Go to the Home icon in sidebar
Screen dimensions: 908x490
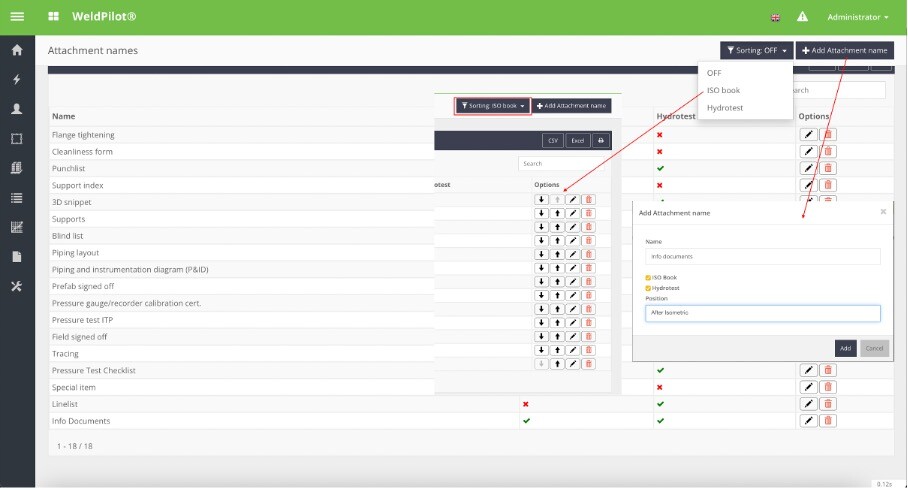(16, 51)
